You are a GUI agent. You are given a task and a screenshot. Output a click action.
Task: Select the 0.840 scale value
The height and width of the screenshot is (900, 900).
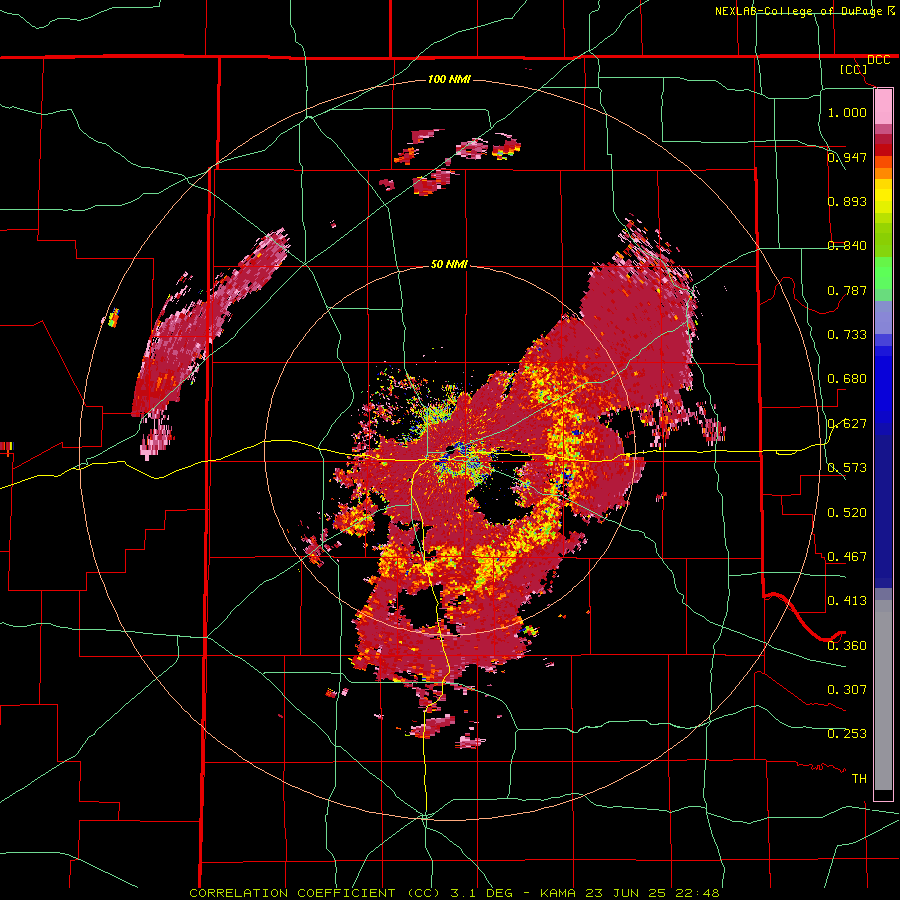click(847, 246)
